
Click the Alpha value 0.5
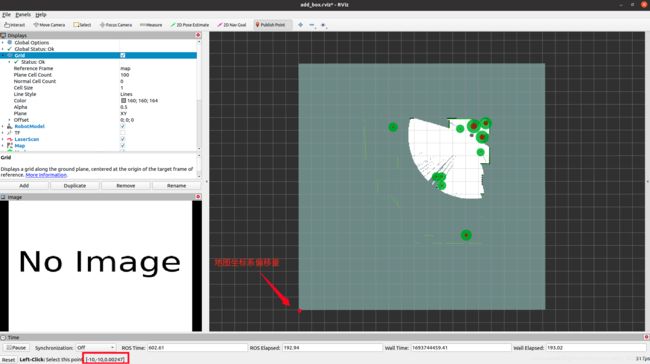tap(124, 107)
